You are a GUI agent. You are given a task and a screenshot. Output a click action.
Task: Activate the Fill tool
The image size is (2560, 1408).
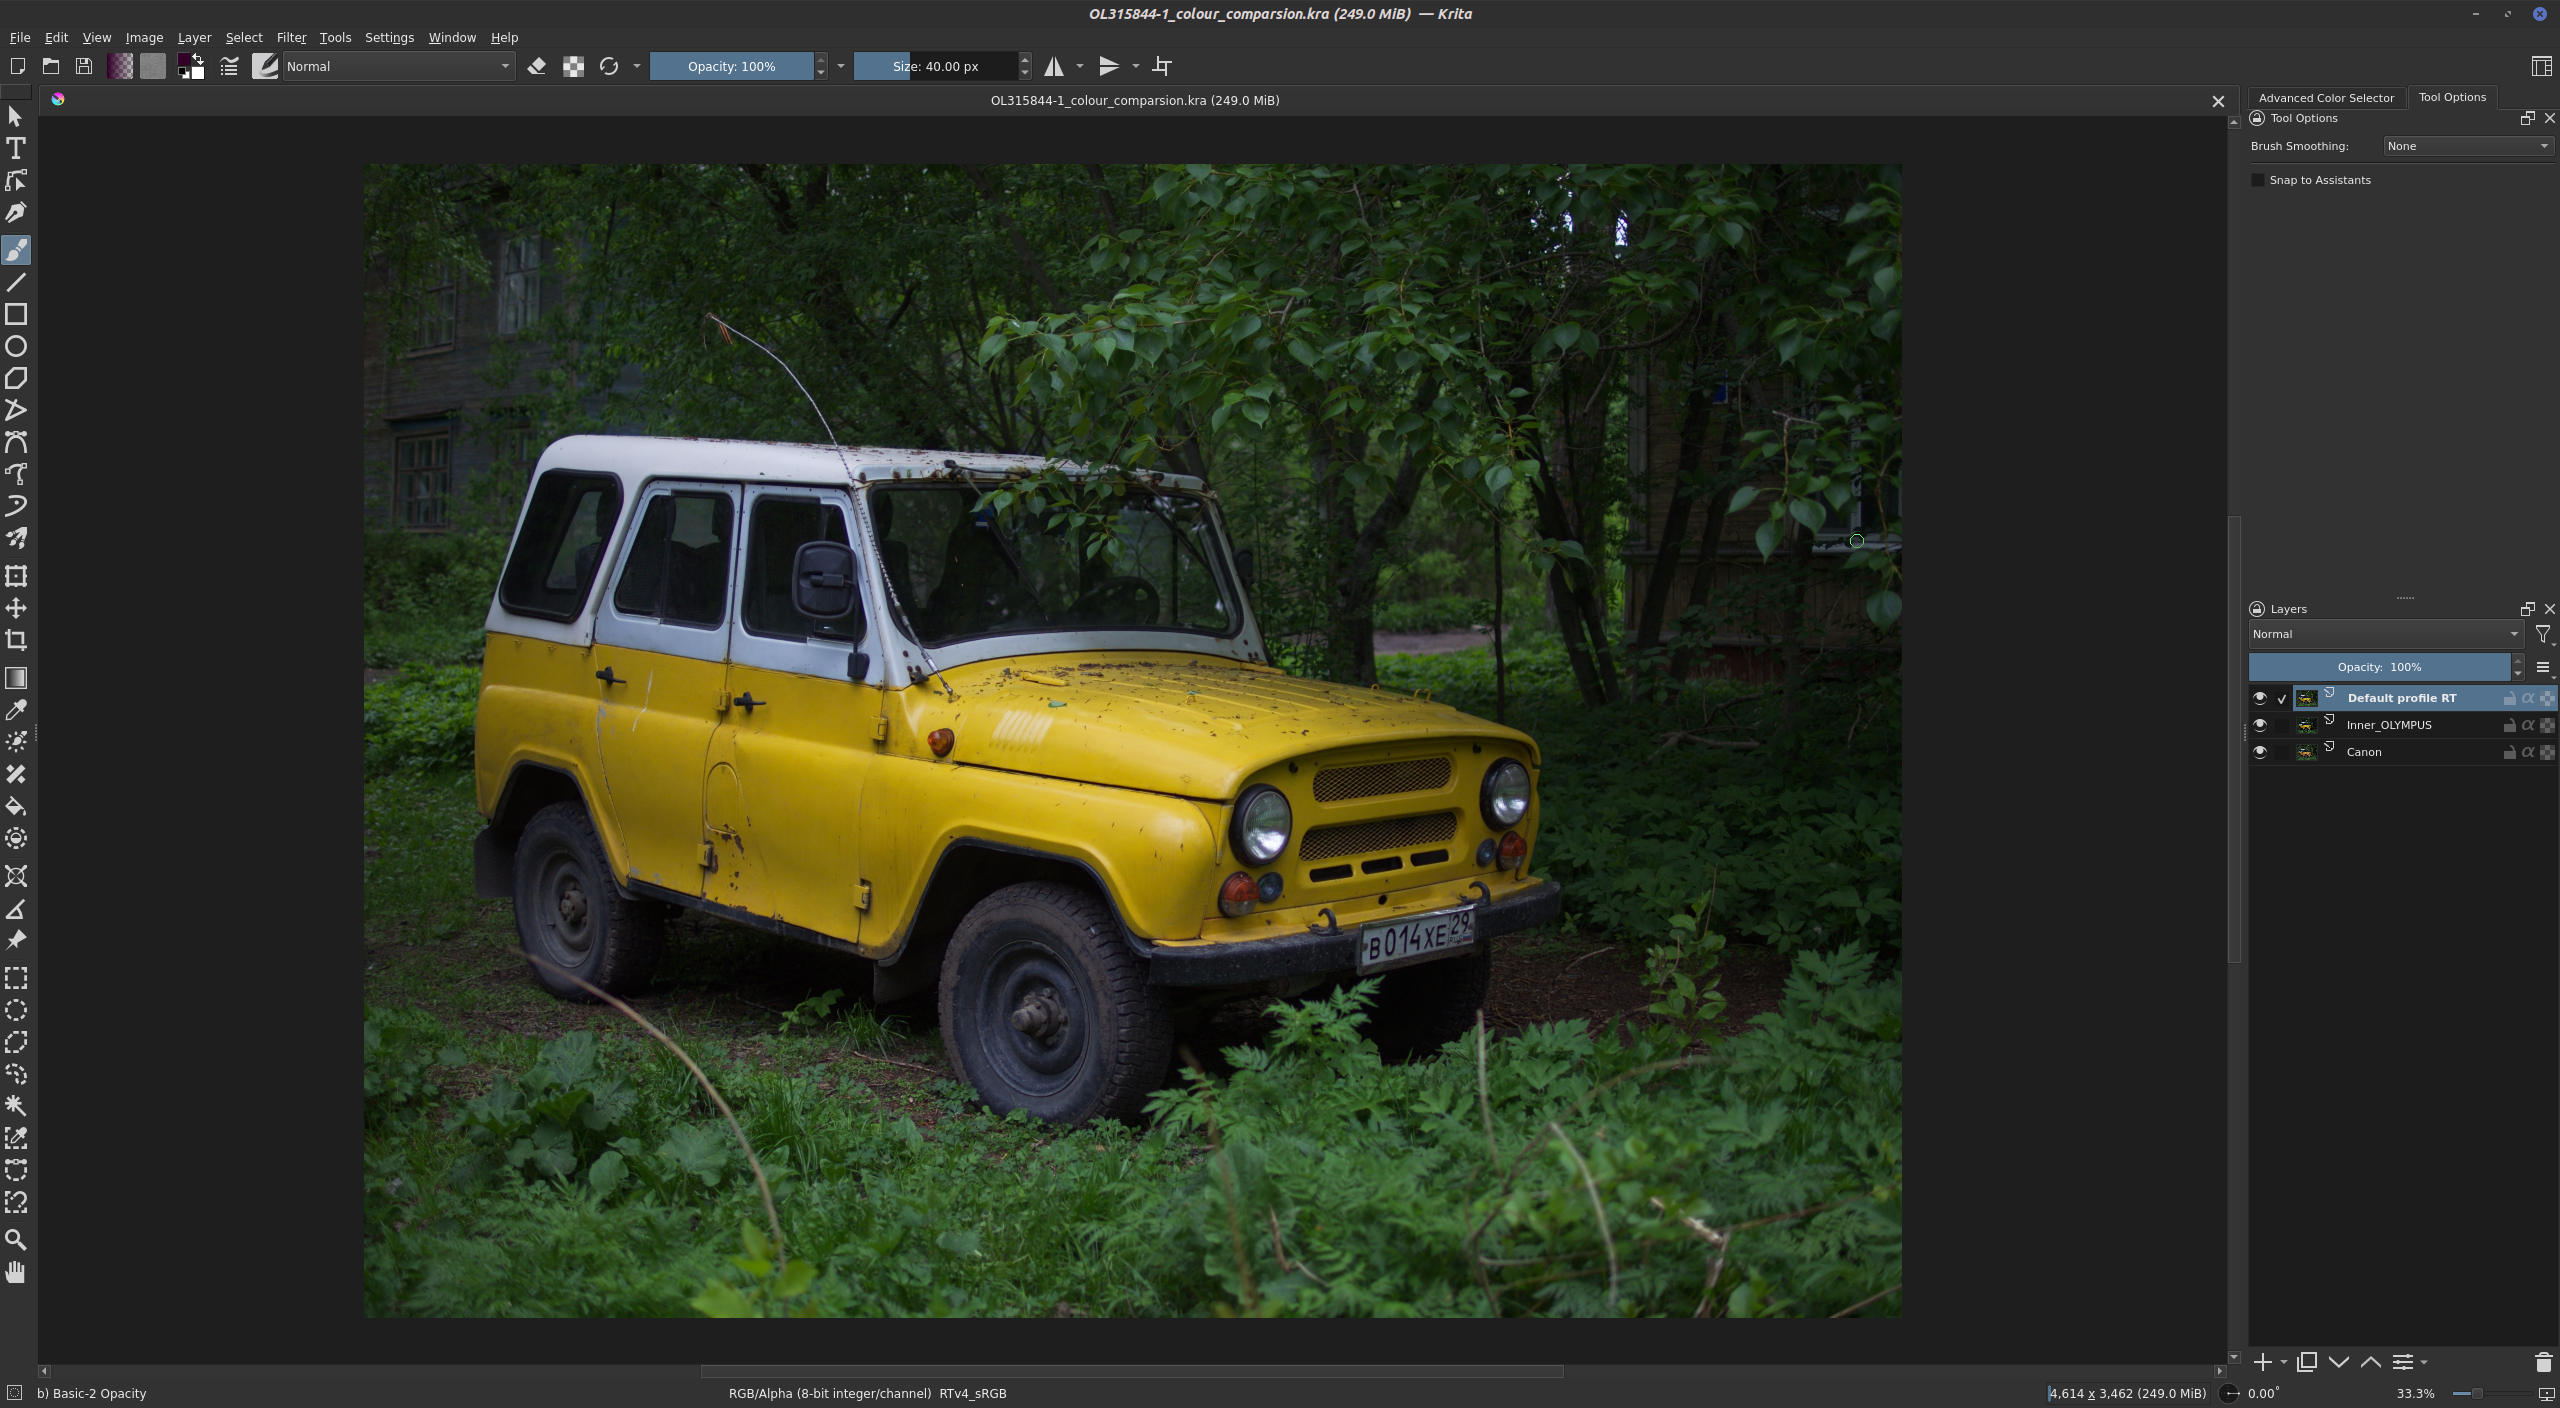[x=16, y=806]
